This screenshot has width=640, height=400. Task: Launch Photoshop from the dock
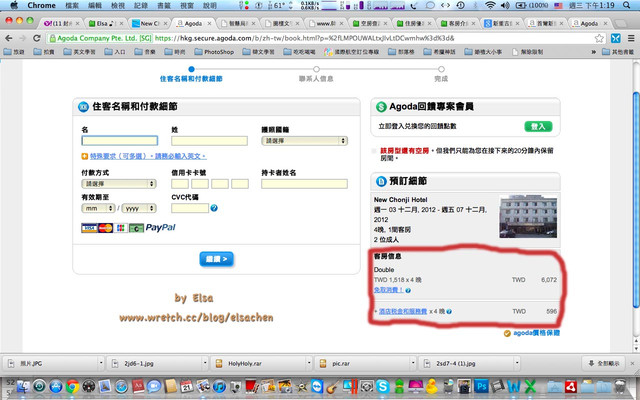482,386
